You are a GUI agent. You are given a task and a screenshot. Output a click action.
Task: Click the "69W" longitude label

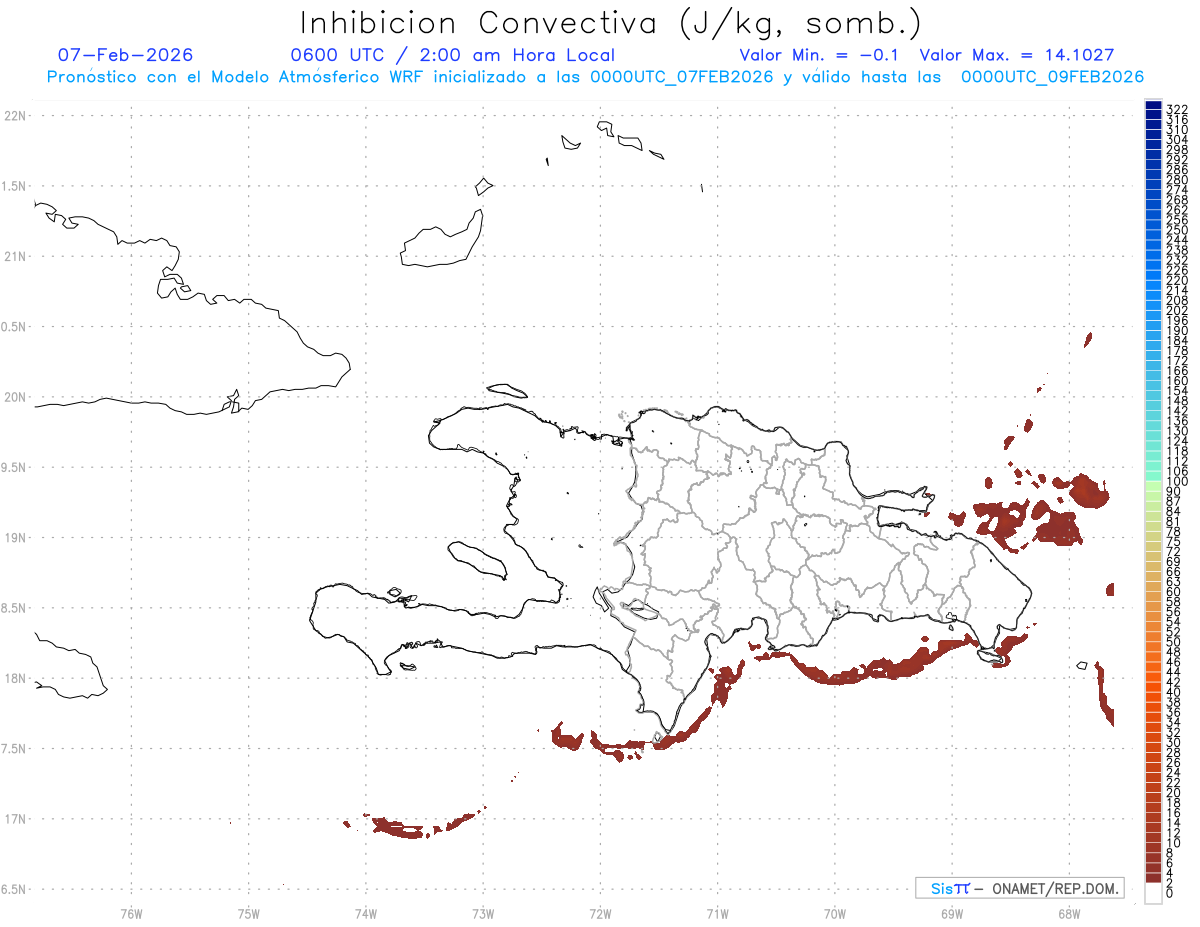[952, 913]
